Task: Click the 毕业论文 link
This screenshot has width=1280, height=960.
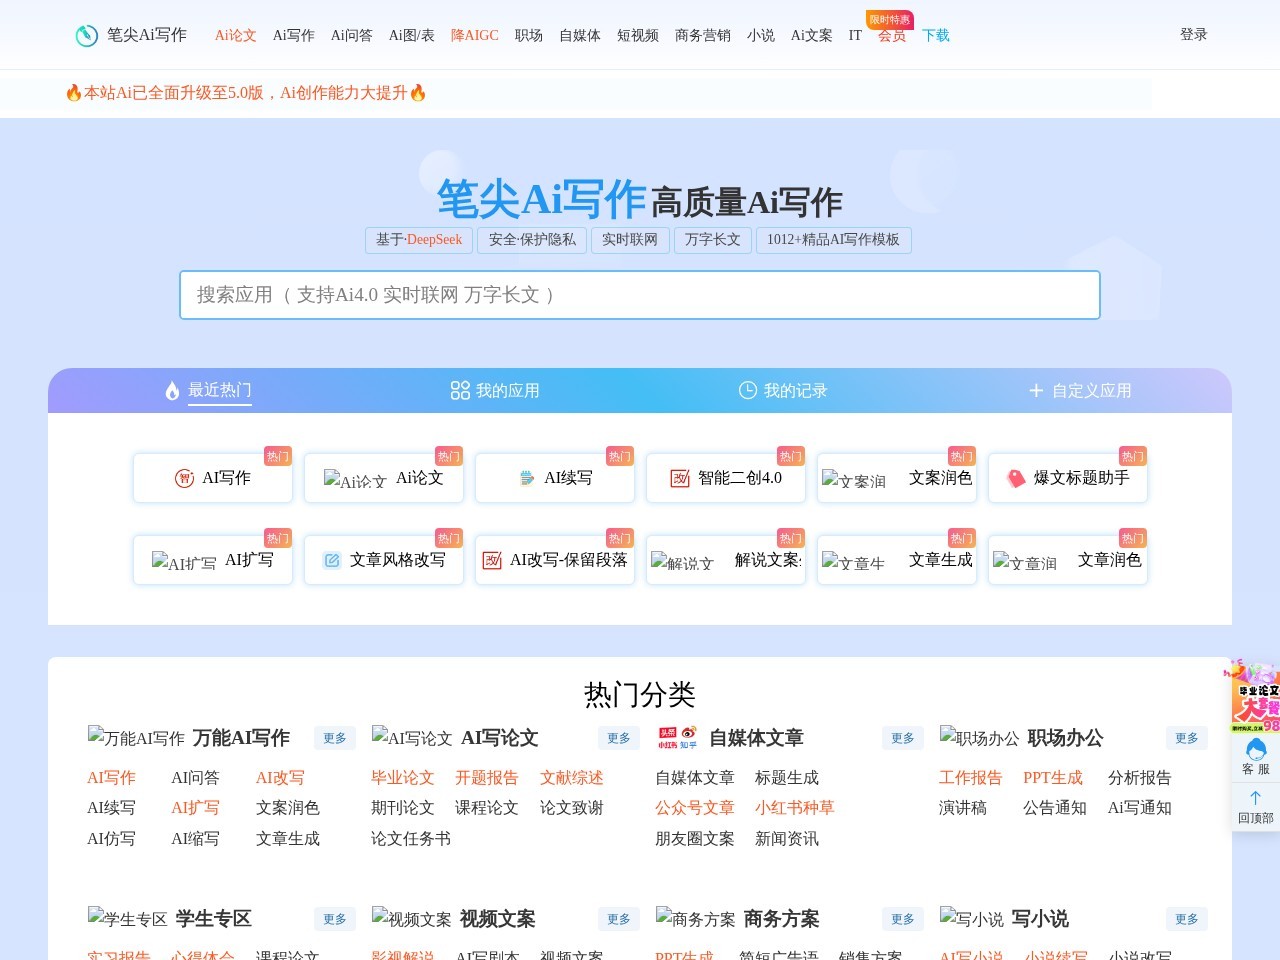Action: [403, 778]
